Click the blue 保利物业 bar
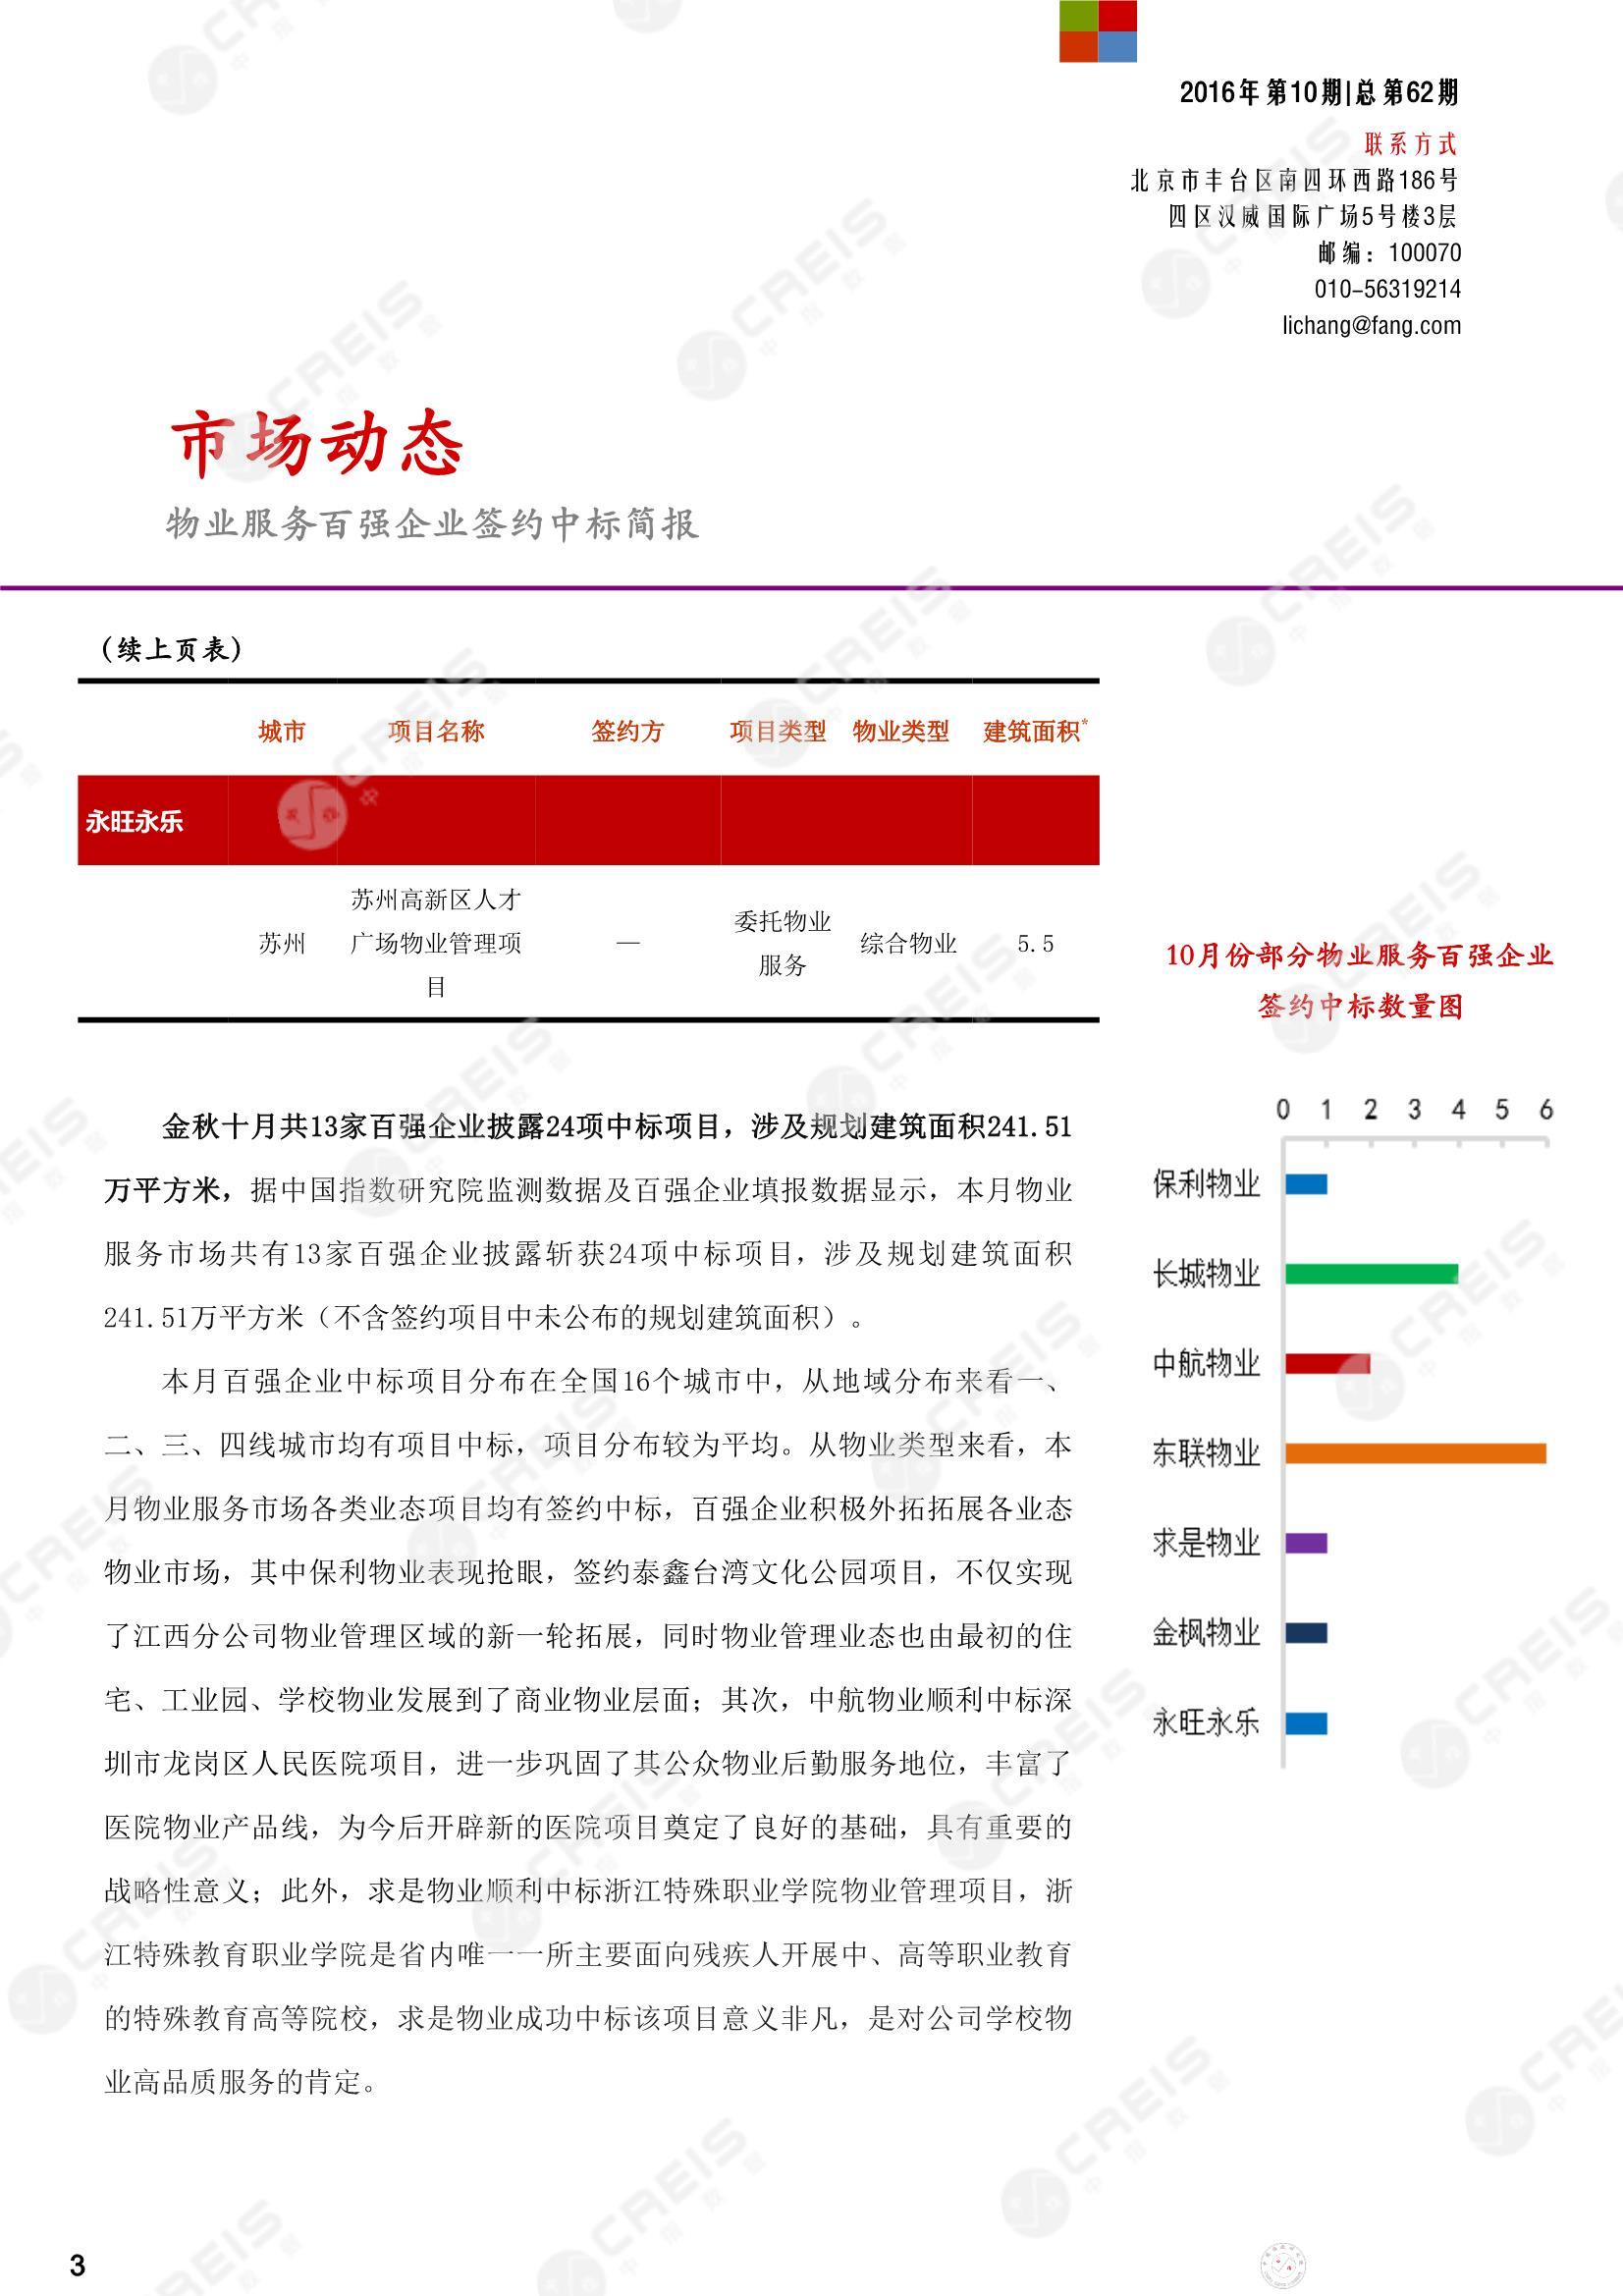Screen dimensions: 1623x2296 [x=1306, y=1184]
